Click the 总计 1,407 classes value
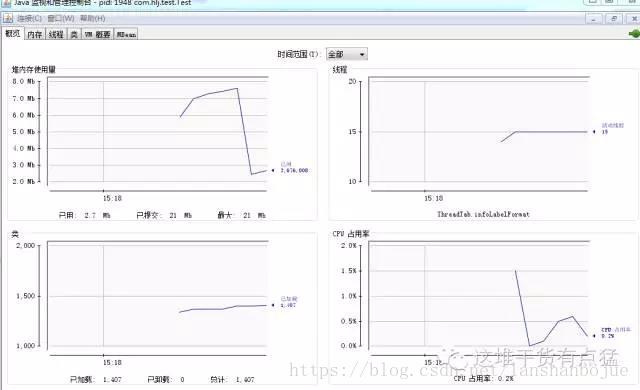 coord(232,379)
